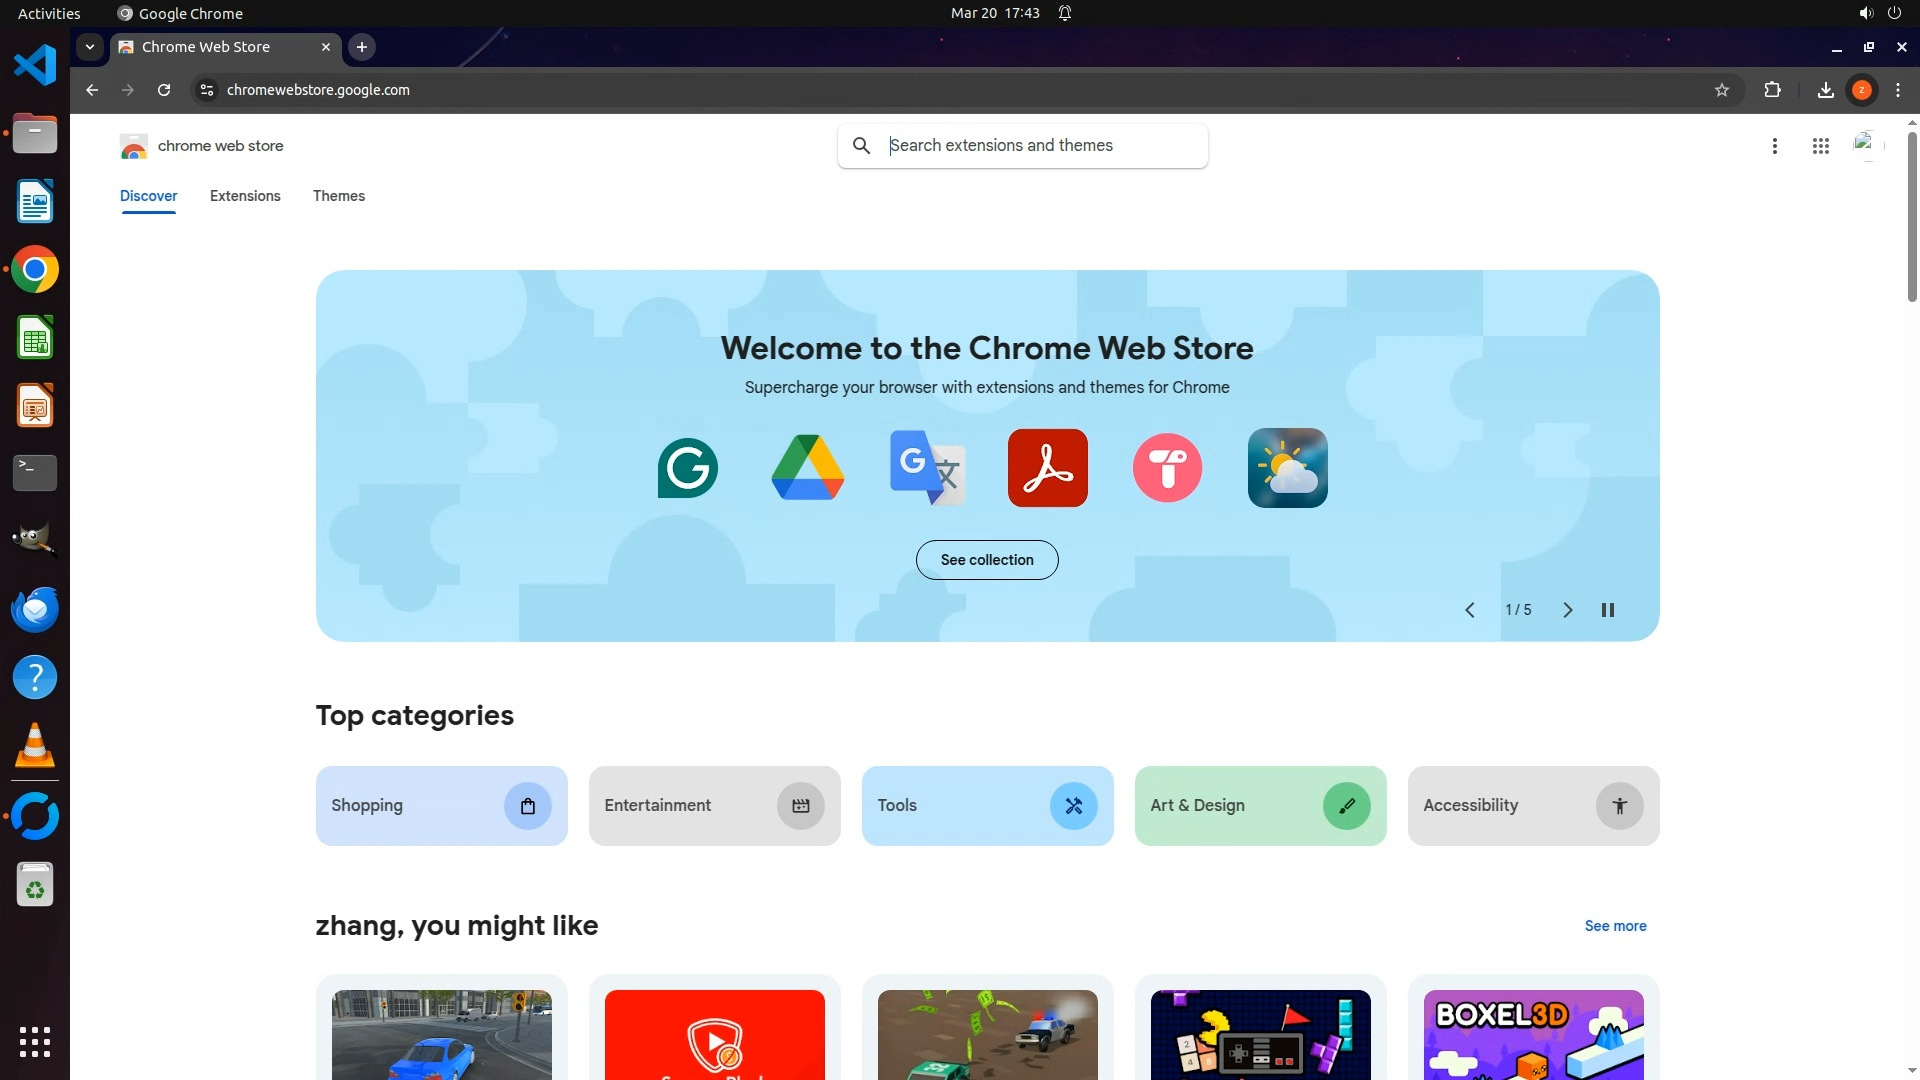Open the web store three-dot menu
The width and height of the screenshot is (1920, 1080).
point(1775,146)
